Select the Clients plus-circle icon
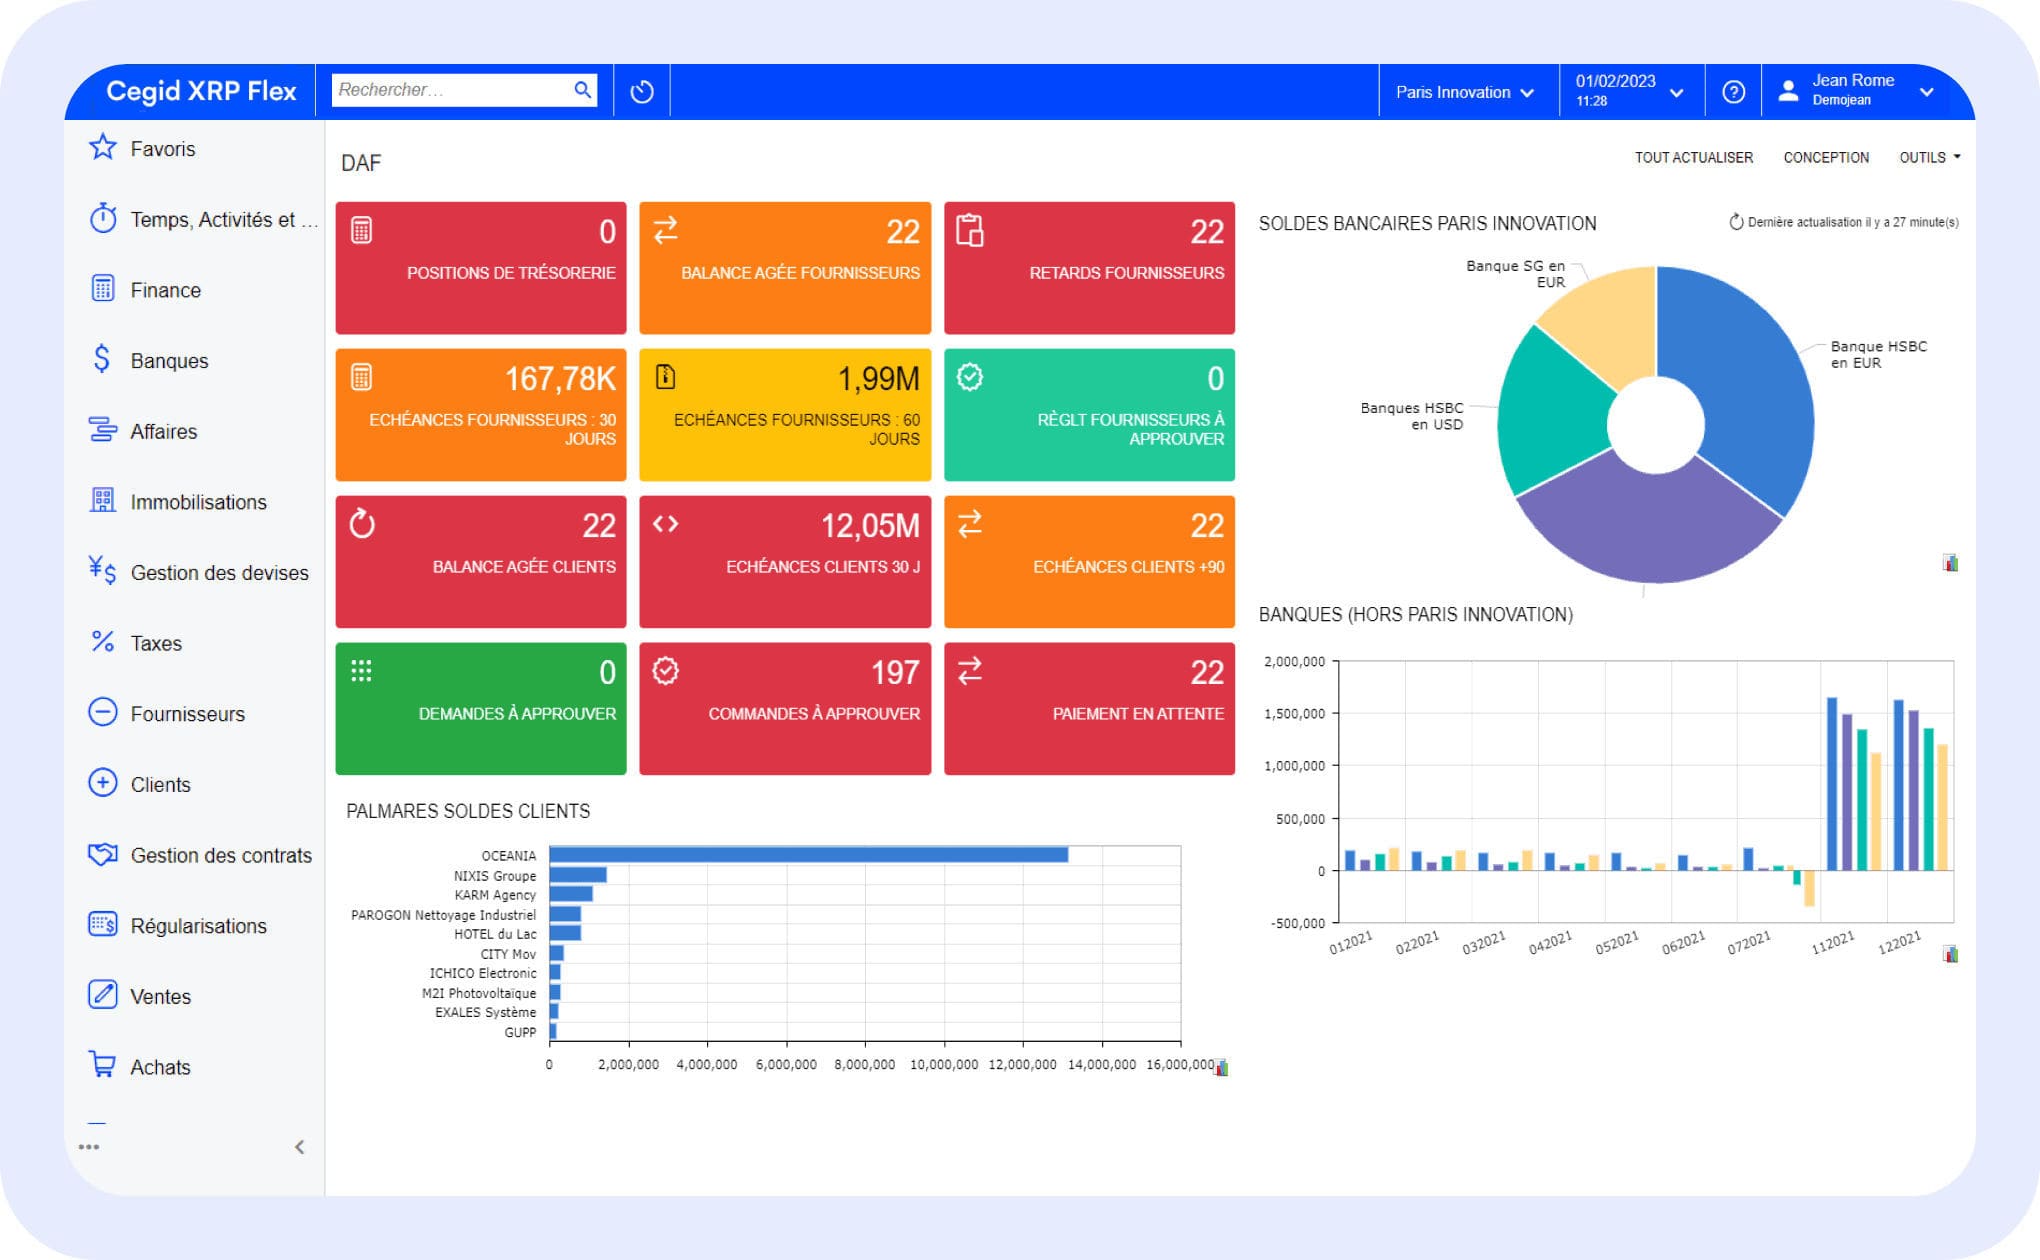This screenshot has width=2040, height=1260. click(104, 784)
